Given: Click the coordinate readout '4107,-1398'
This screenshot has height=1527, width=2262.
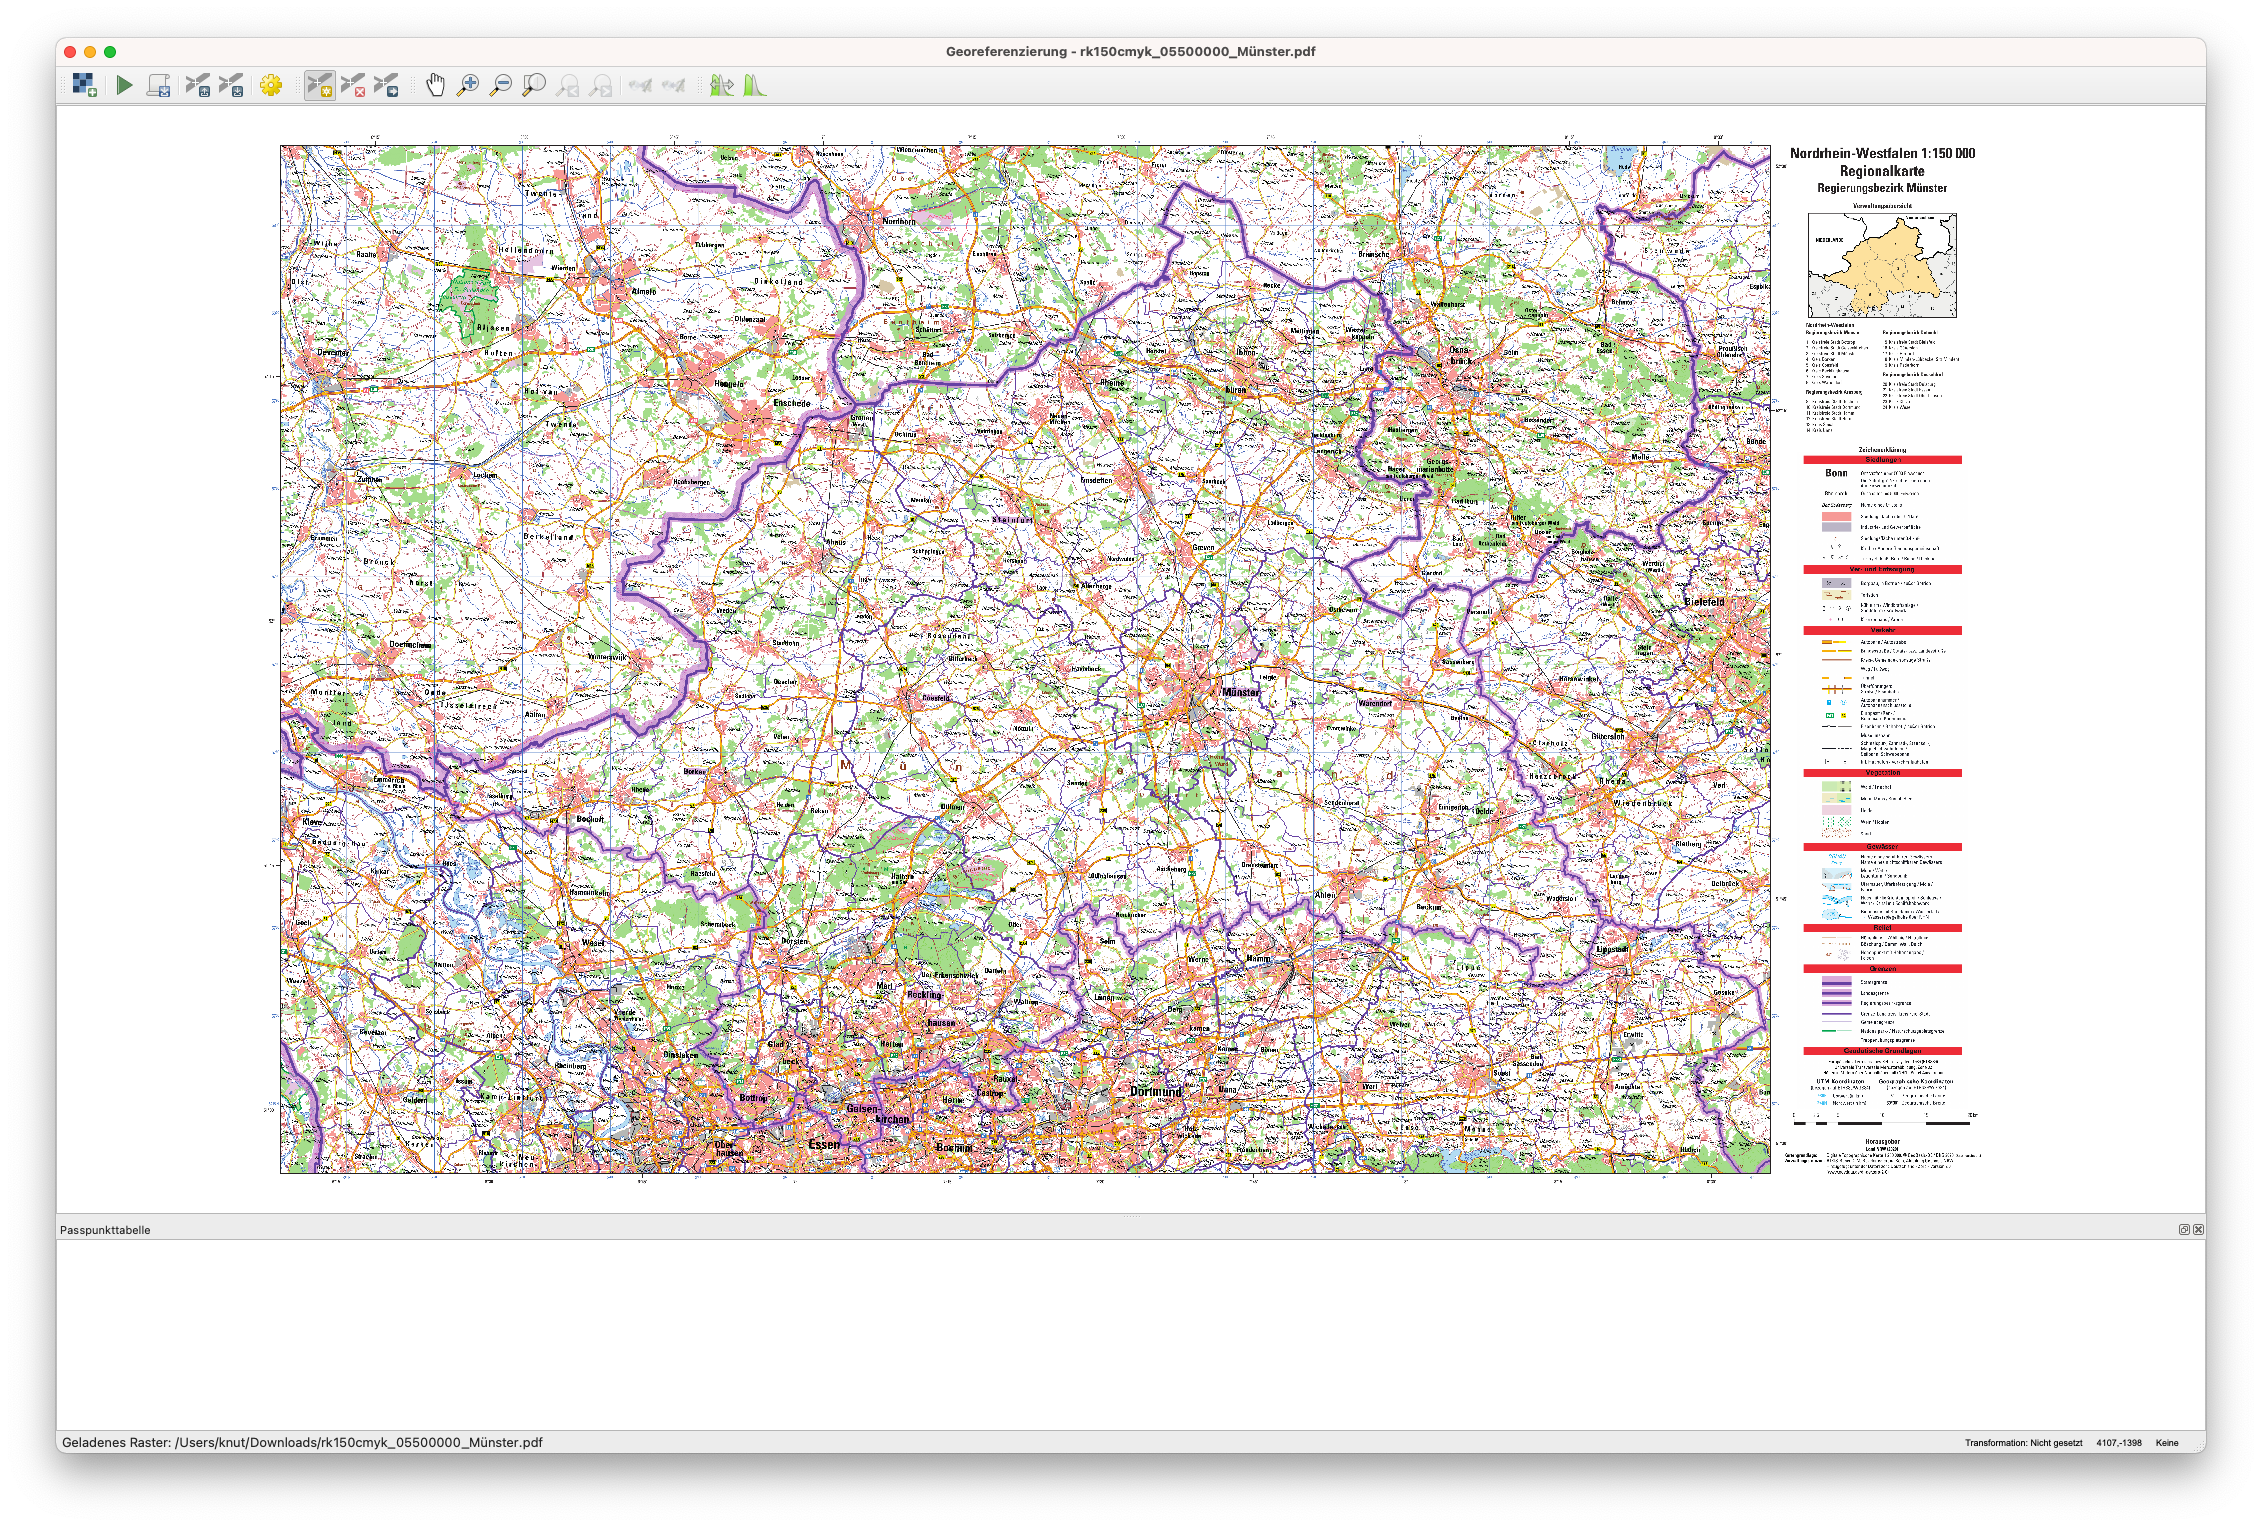Looking at the screenshot, I should coord(2119,1443).
